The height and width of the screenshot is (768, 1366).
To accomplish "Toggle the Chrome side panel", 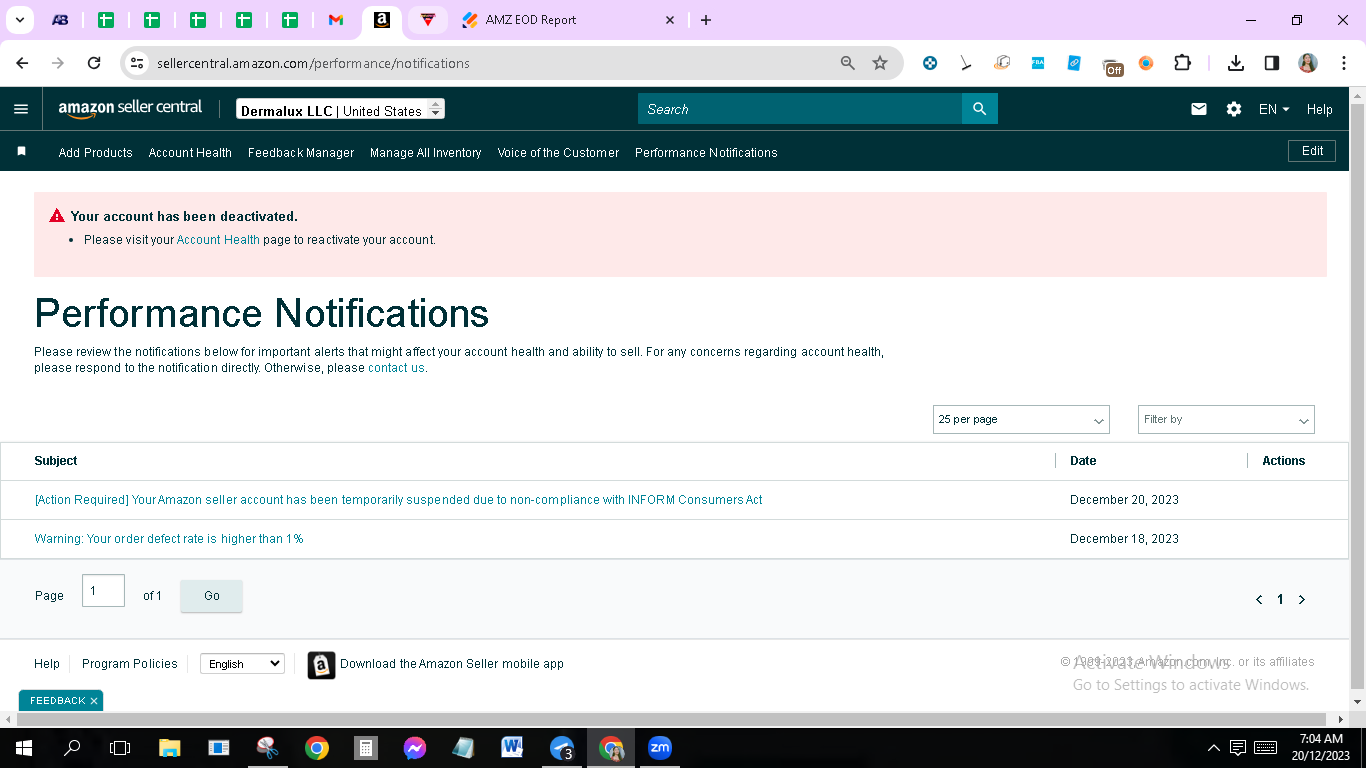I will [x=1272, y=63].
